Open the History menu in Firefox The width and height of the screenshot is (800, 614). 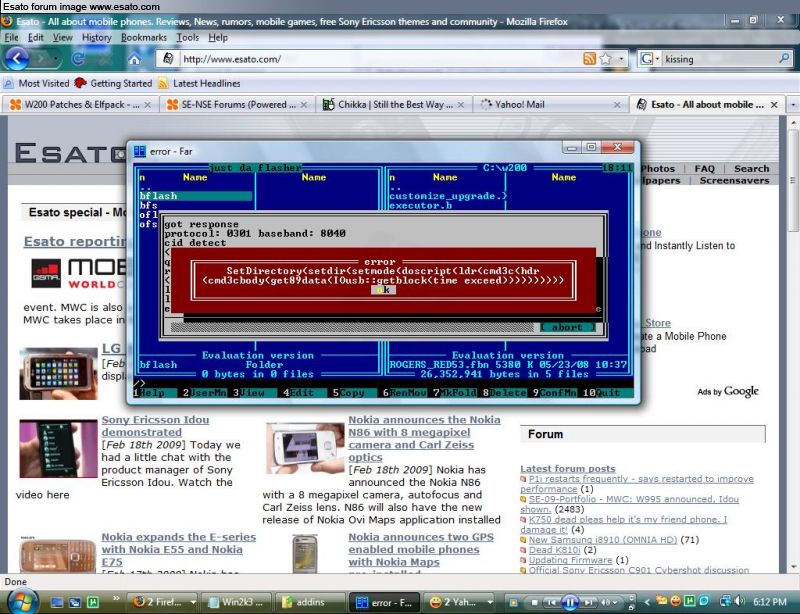pos(96,37)
